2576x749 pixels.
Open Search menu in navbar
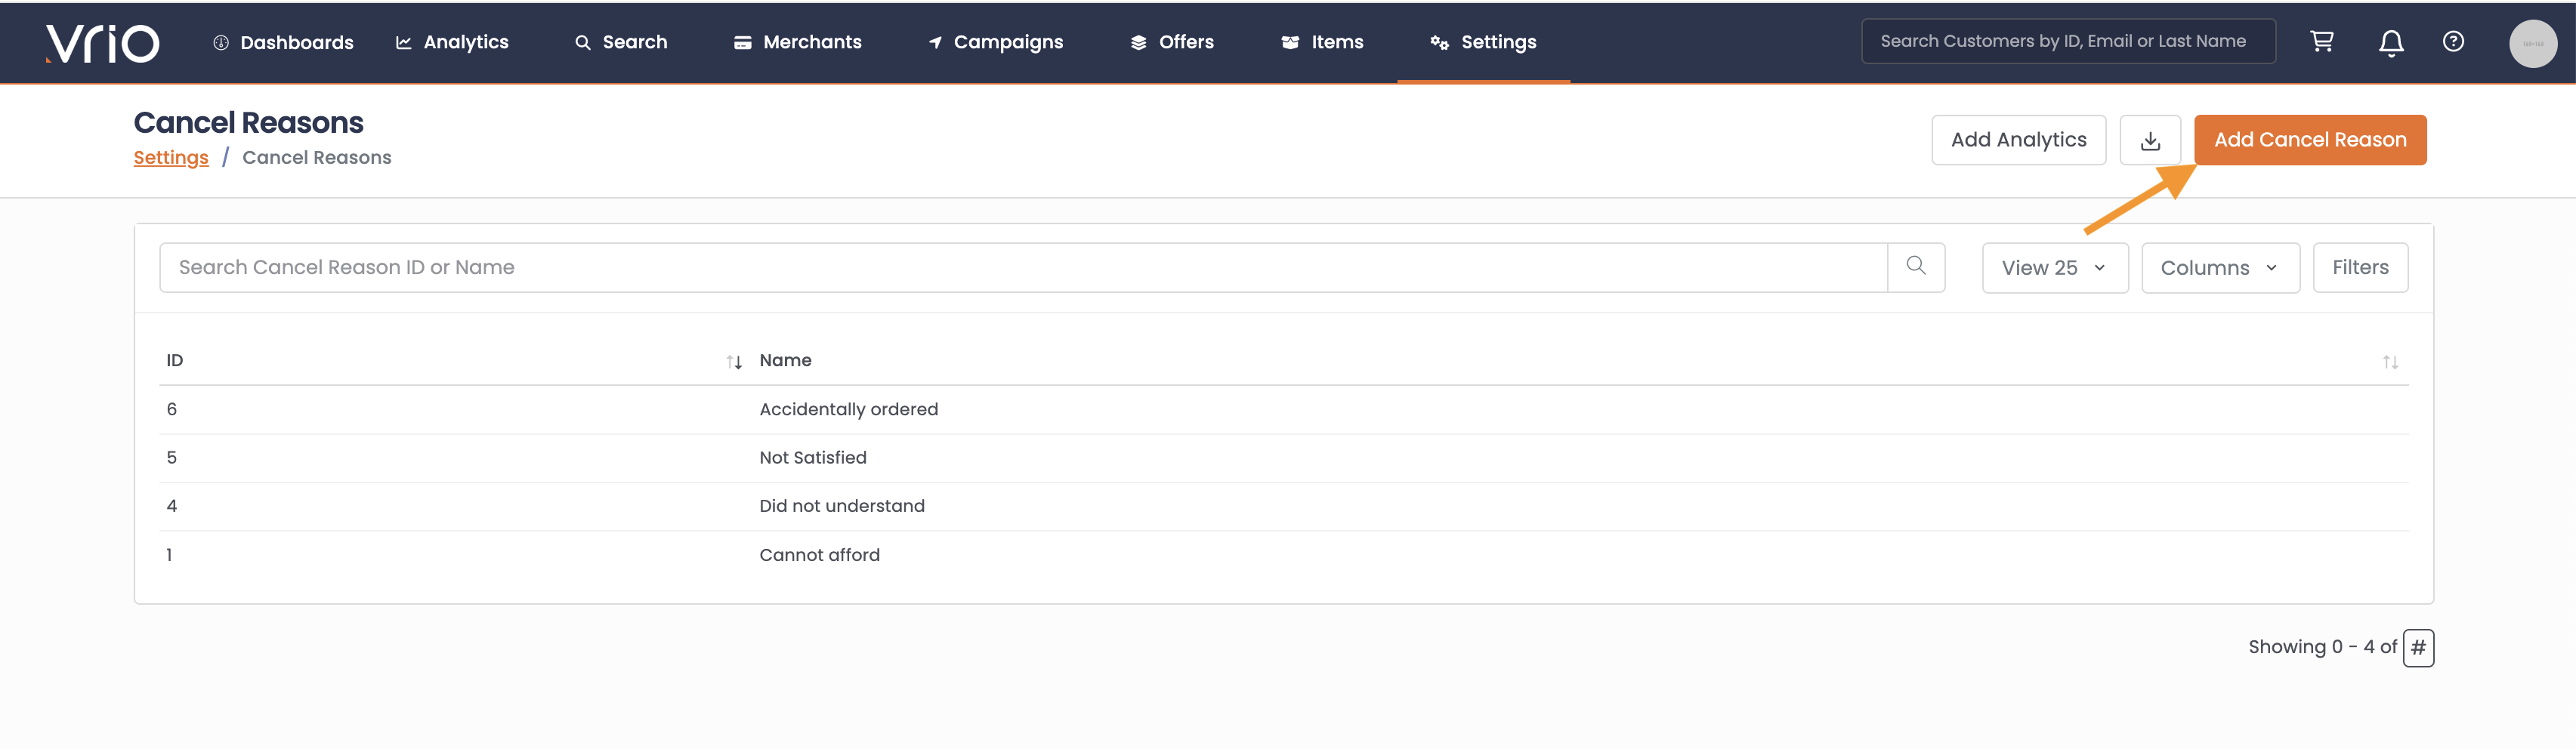coord(621,42)
